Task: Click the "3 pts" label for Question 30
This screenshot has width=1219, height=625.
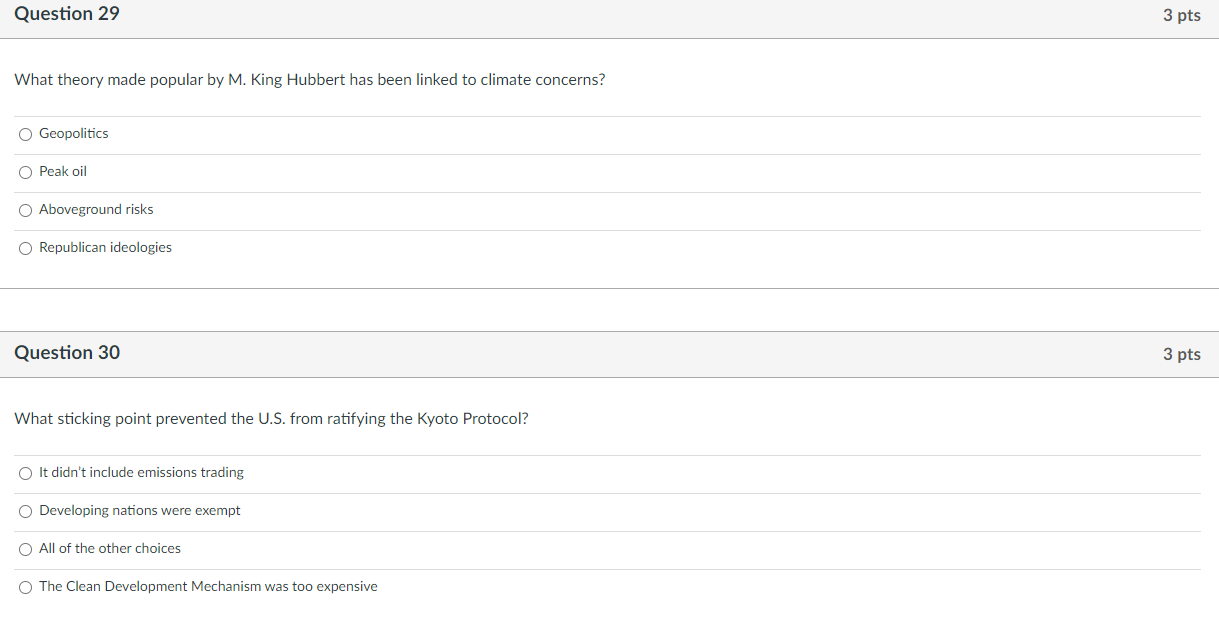Action: point(1181,354)
